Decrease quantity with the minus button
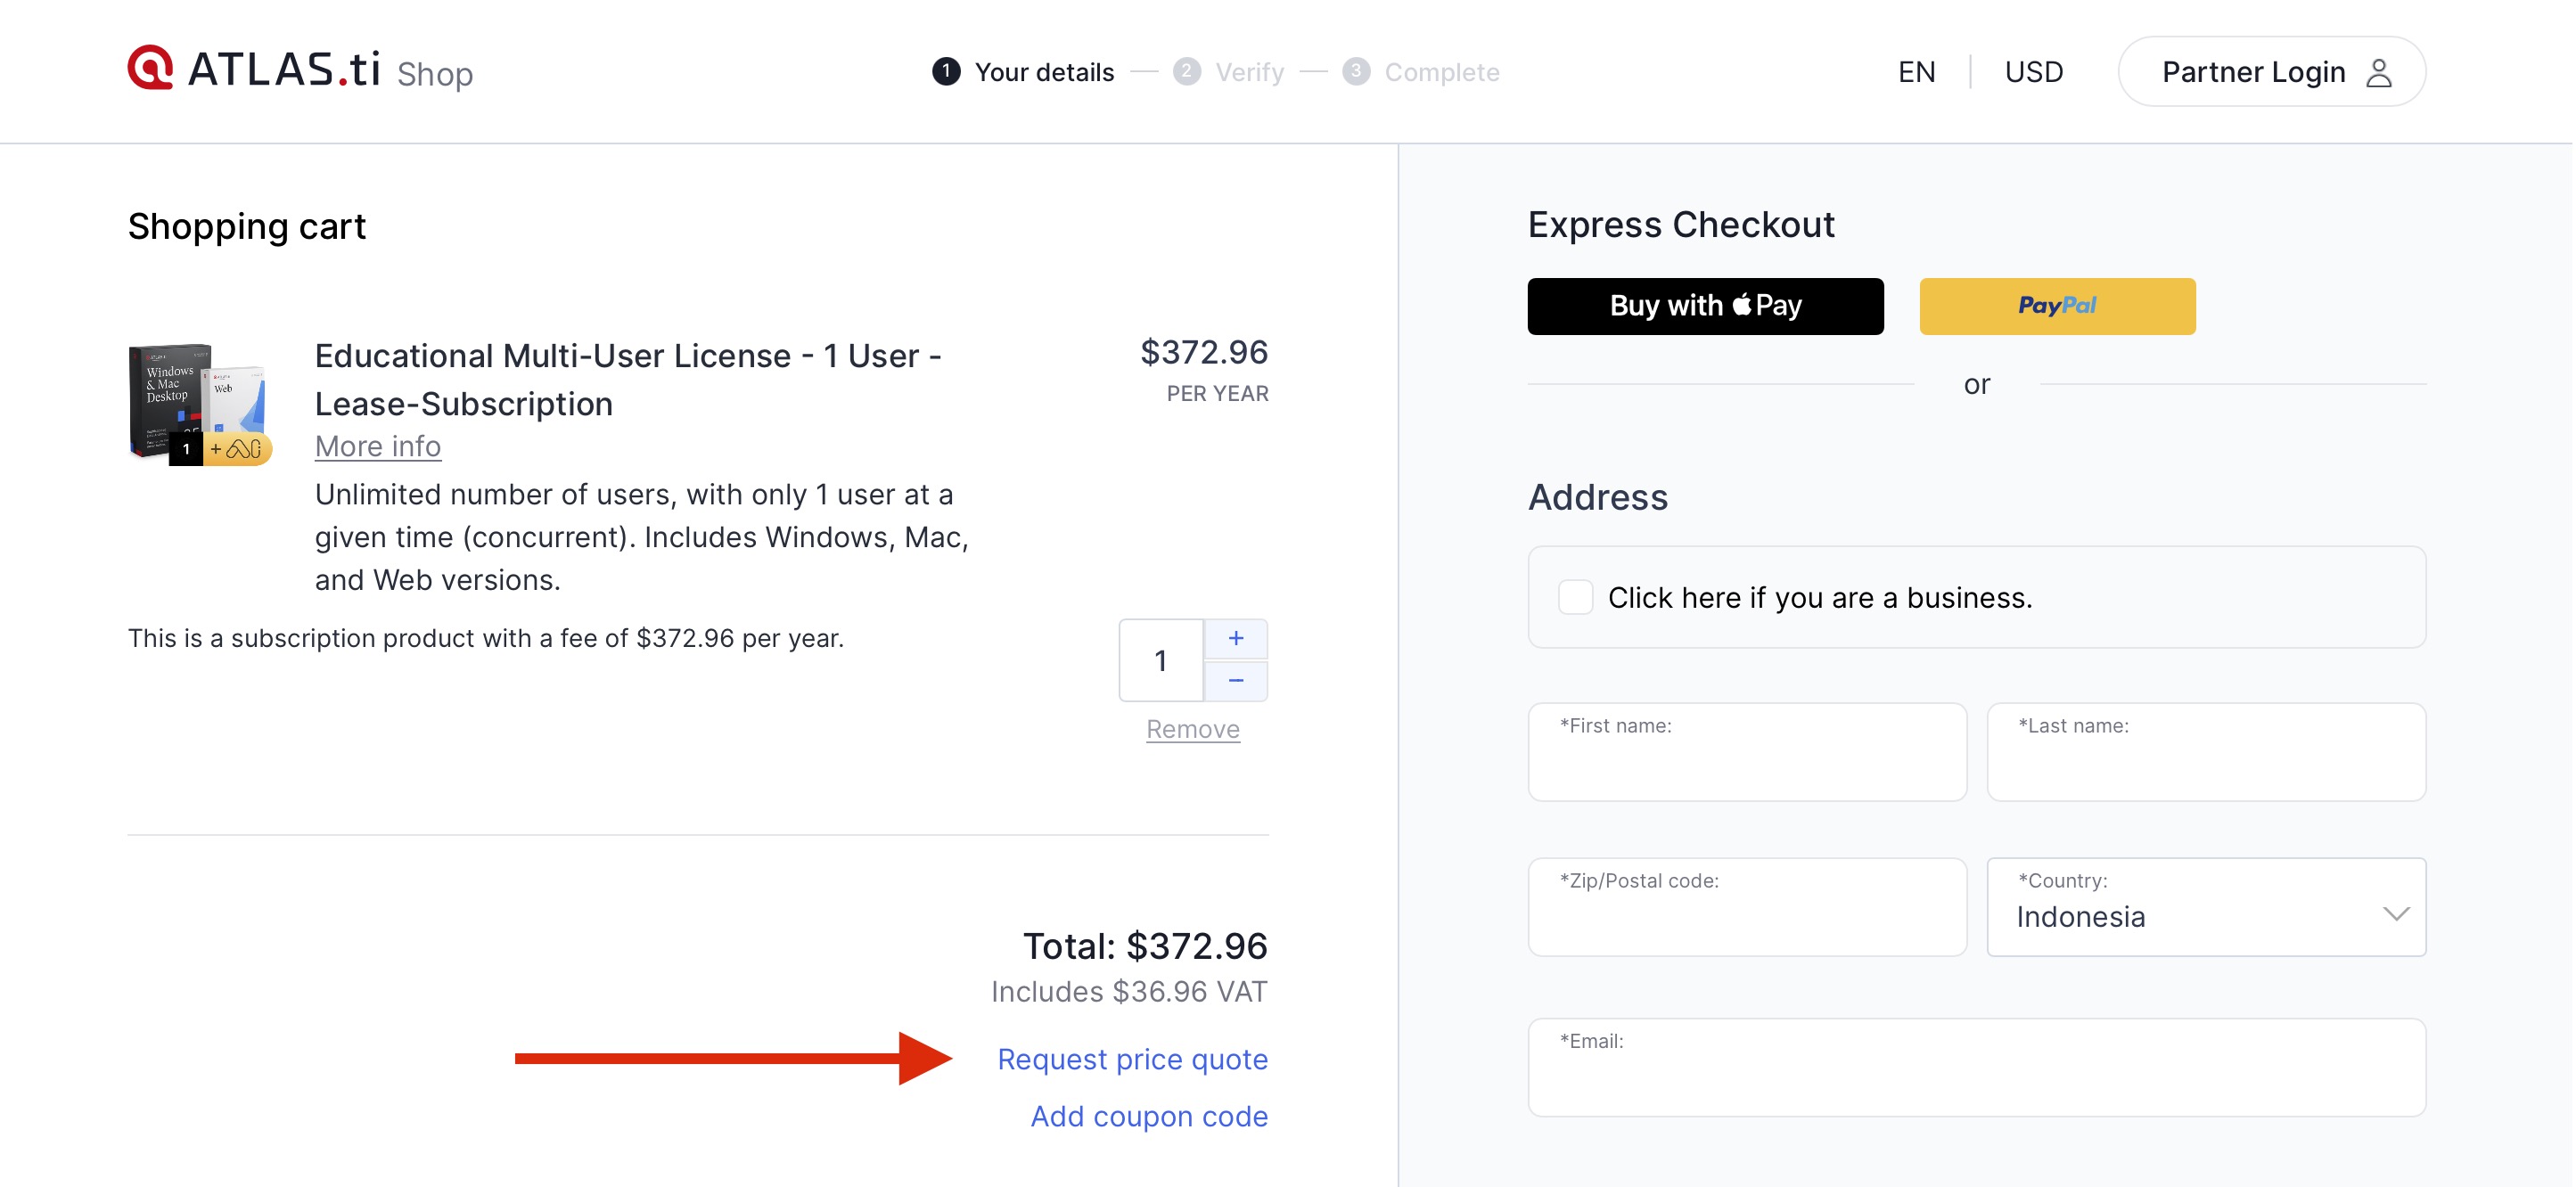This screenshot has height=1187, width=2576. pos(1235,681)
